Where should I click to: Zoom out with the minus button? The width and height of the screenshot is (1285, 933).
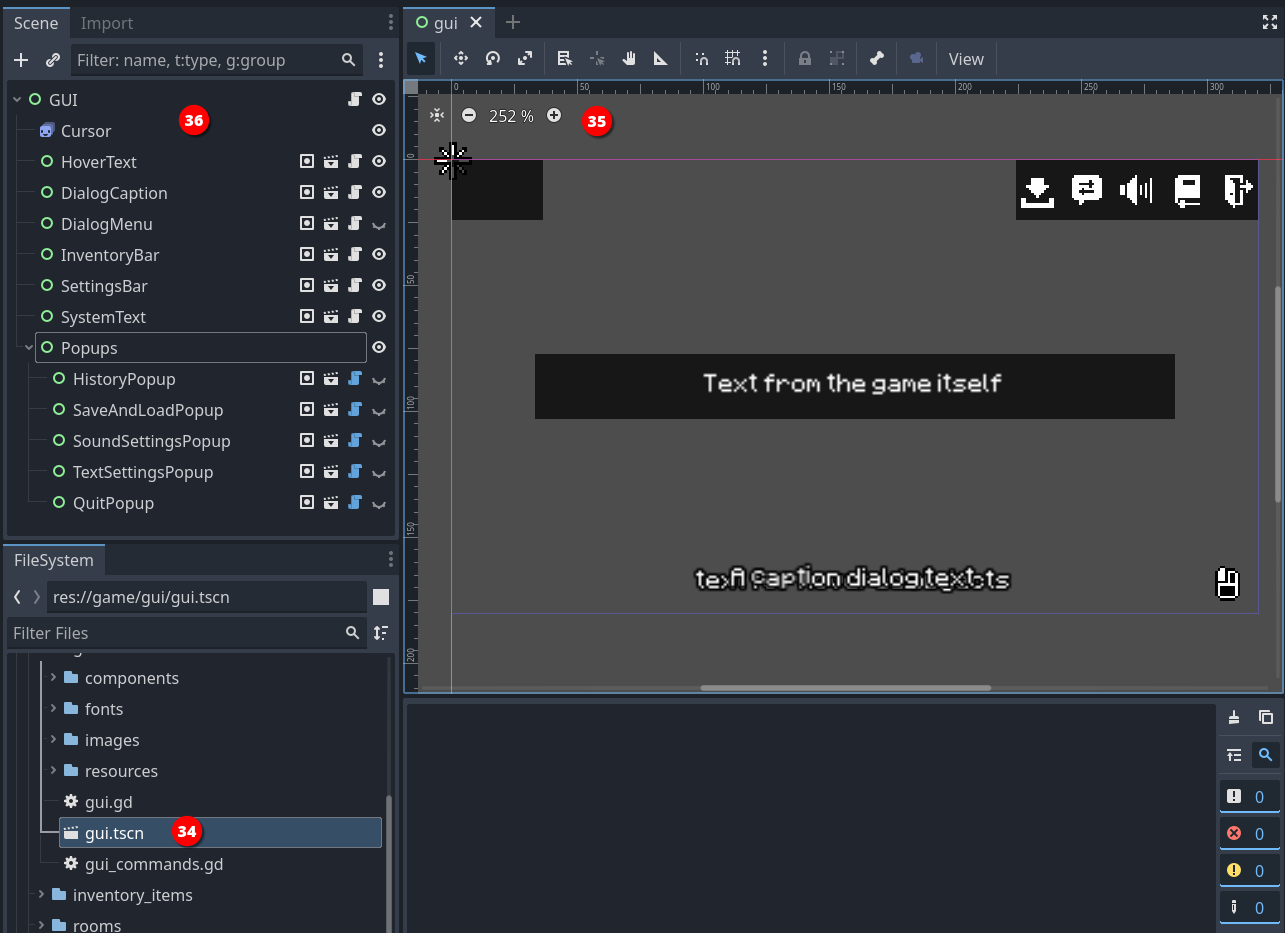(x=469, y=116)
